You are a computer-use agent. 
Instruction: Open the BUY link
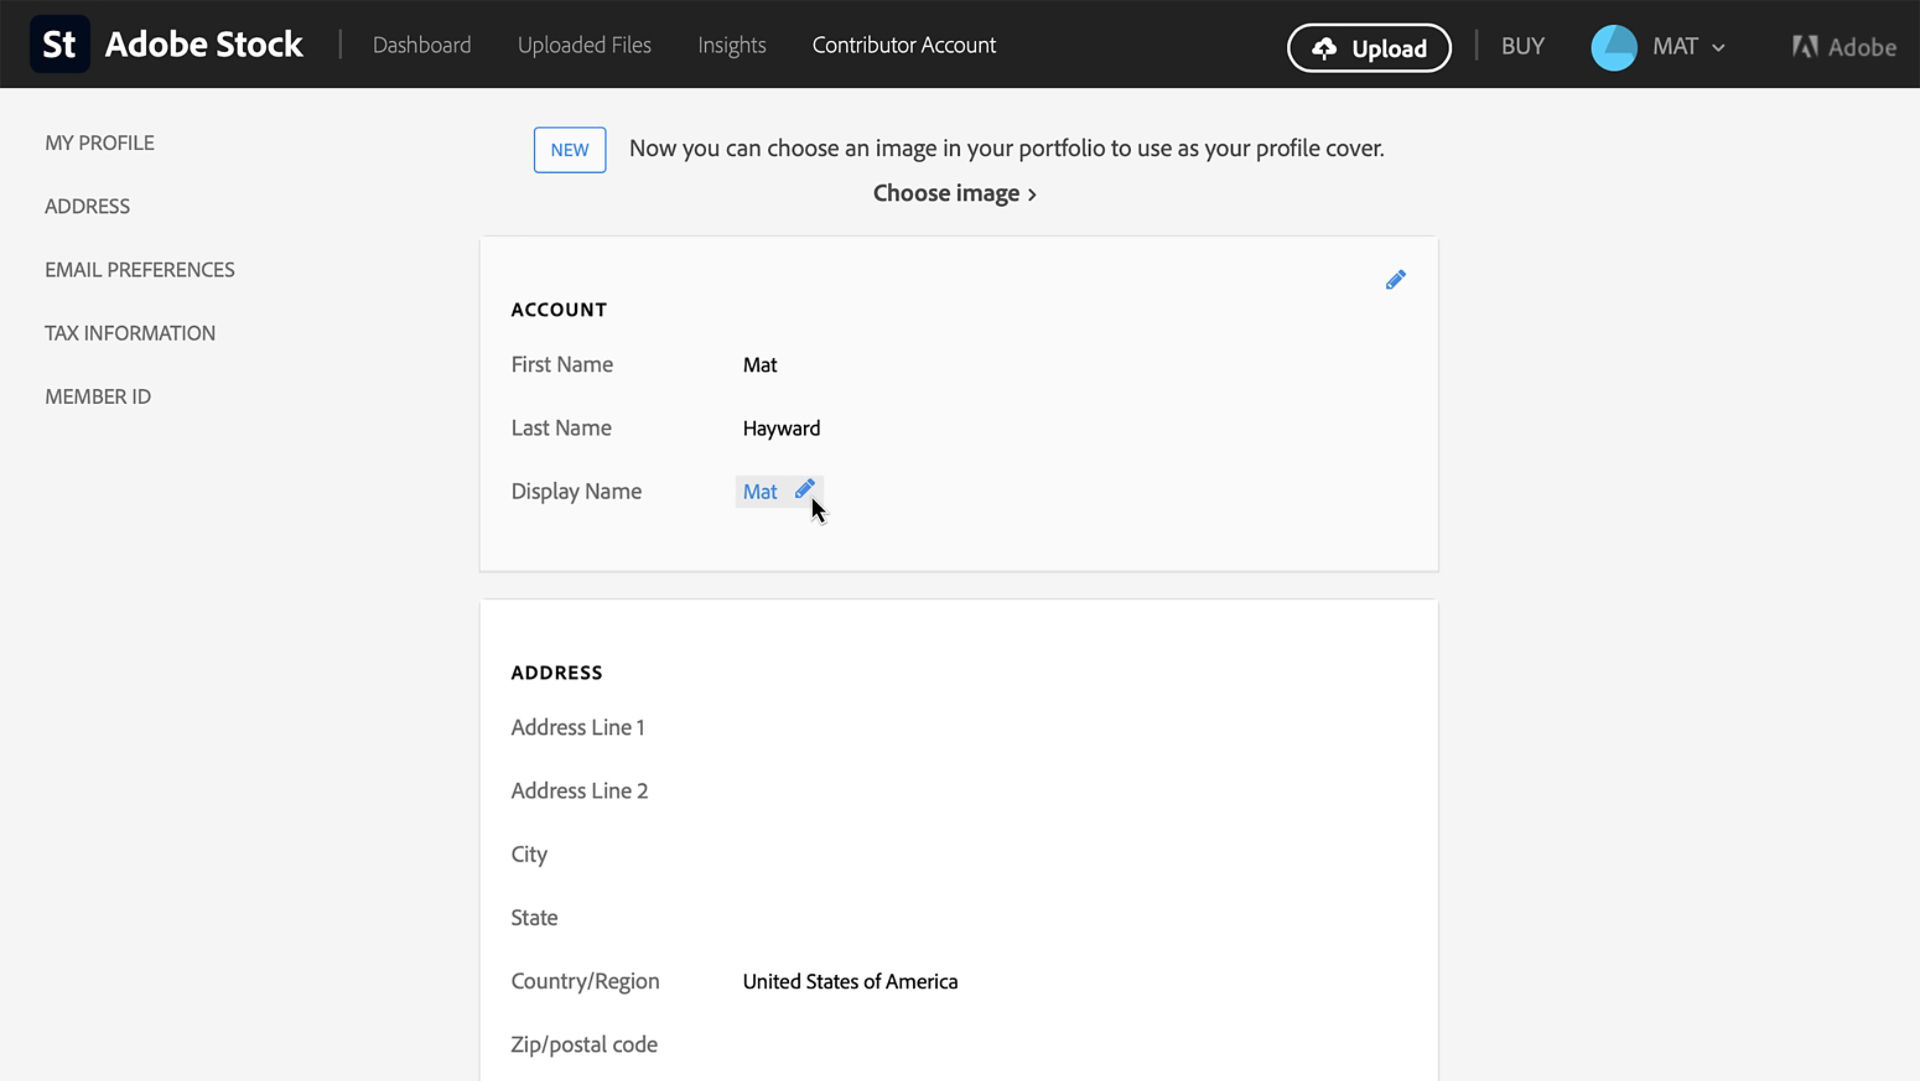1521,46
